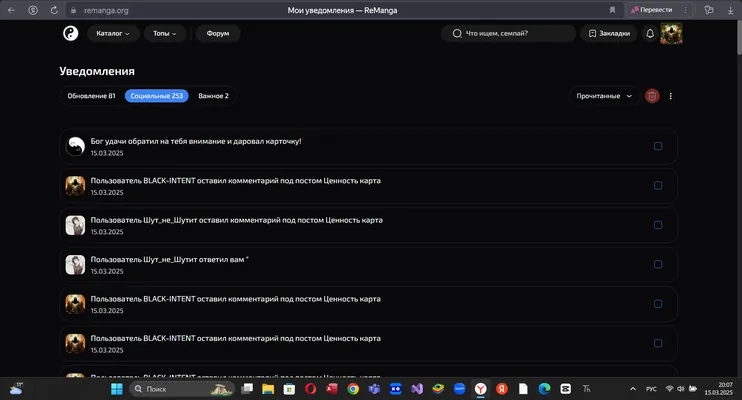Switch to the Обновление 81 tab
The image size is (742, 400).
click(91, 96)
